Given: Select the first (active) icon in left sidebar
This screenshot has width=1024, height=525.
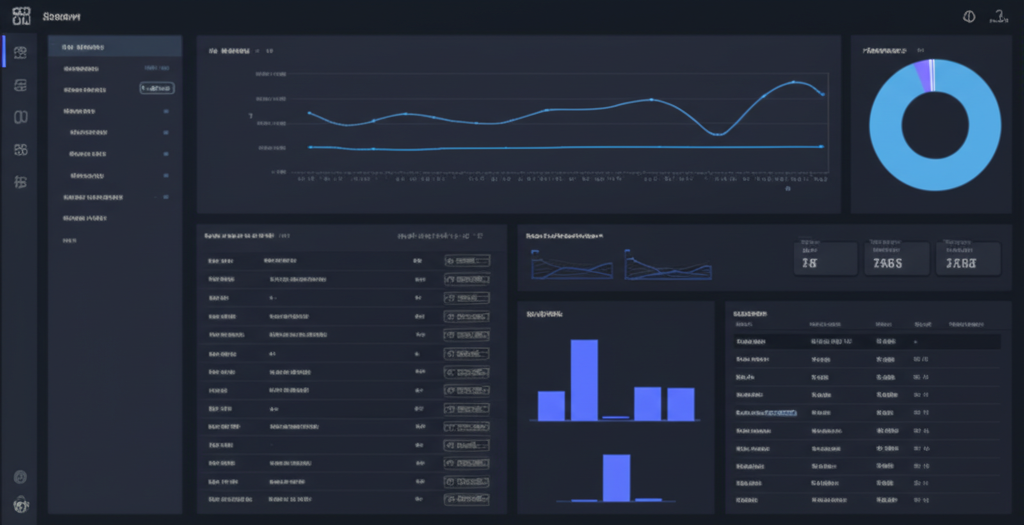Looking at the screenshot, I should pyautogui.click(x=21, y=52).
